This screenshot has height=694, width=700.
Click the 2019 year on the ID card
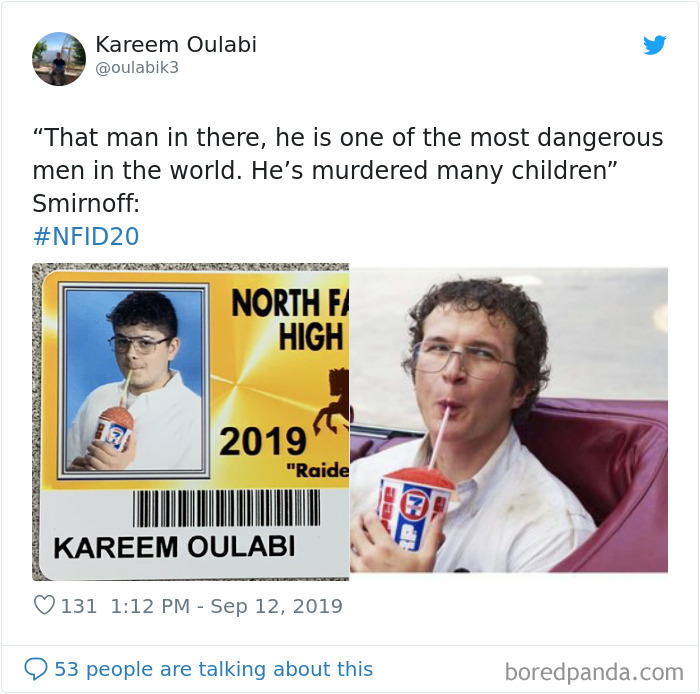[262, 441]
